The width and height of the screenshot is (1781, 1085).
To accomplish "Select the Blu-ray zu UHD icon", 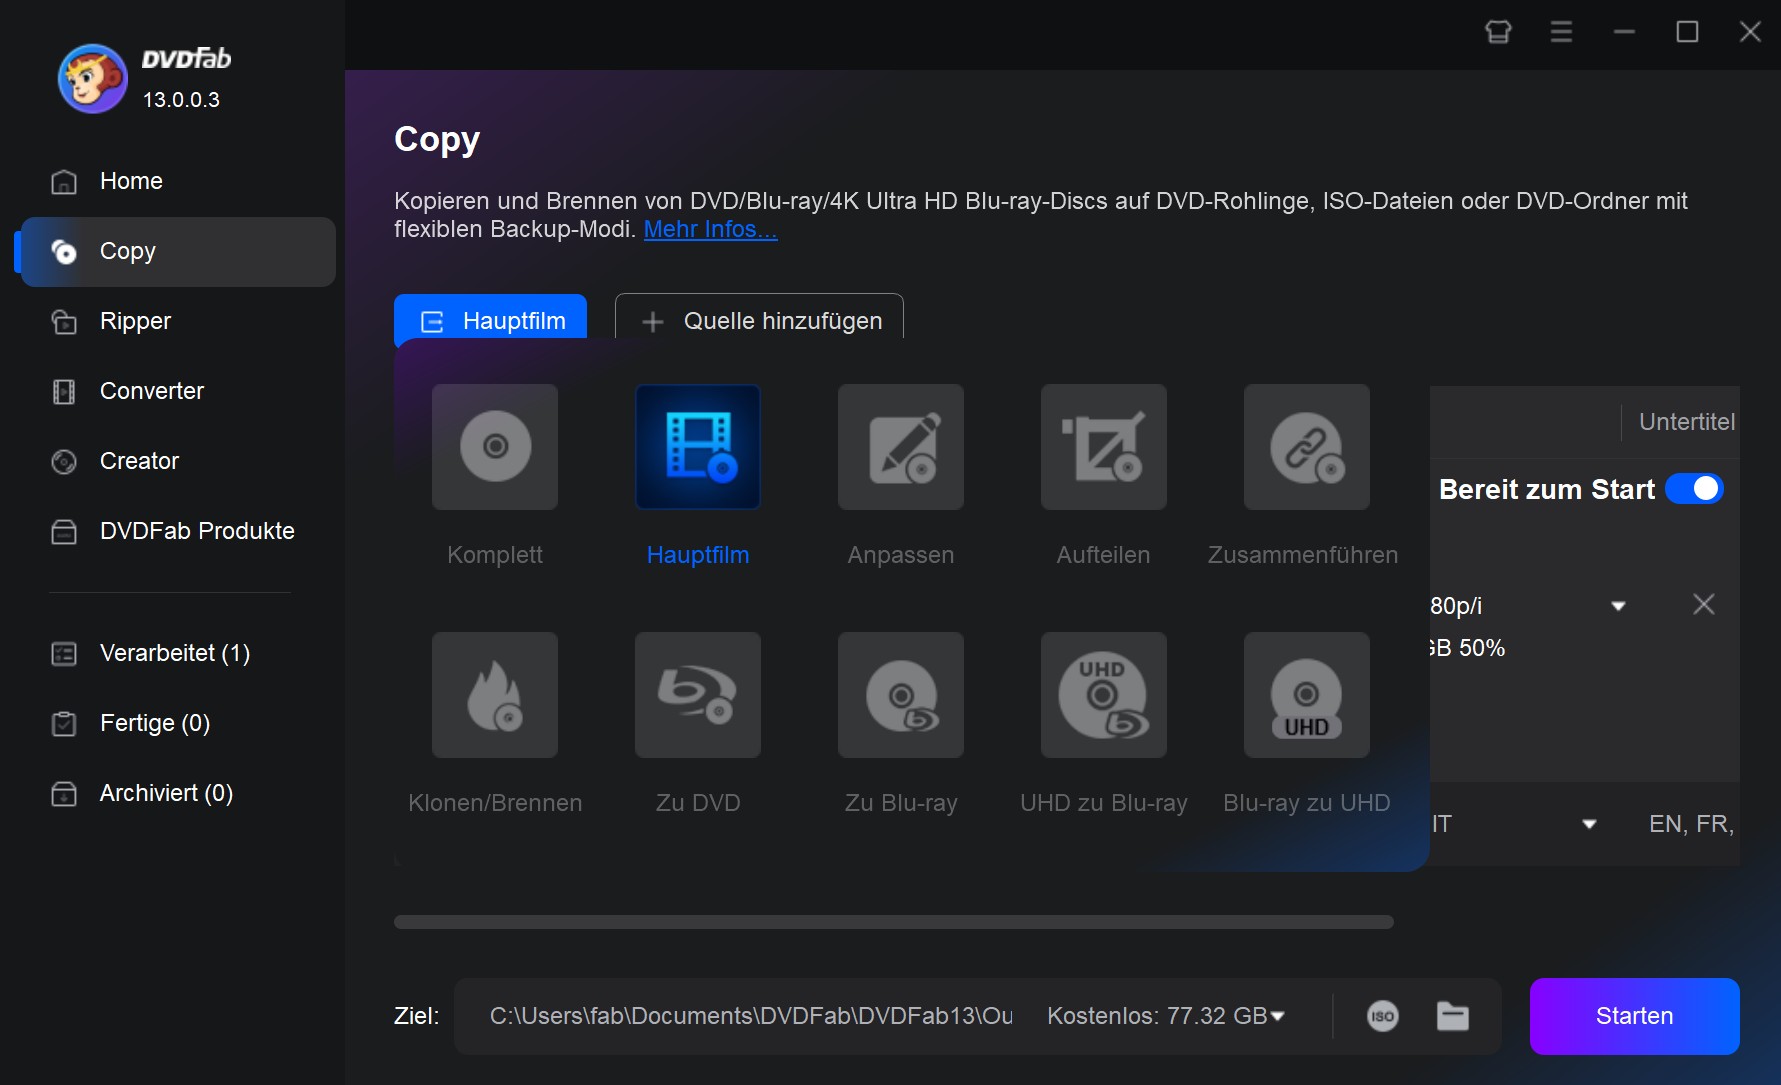I will point(1307,695).
